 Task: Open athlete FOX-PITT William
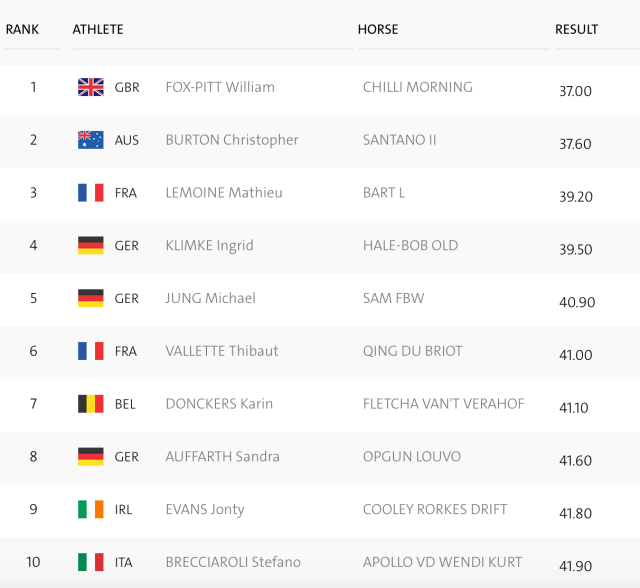(x=220, y=87)
